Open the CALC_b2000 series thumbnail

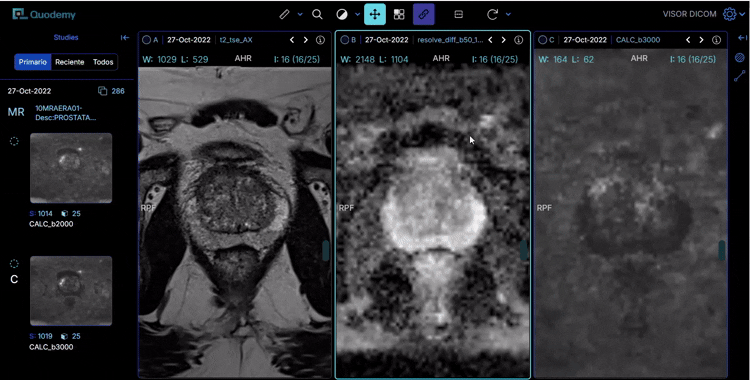tap(71, 168)
